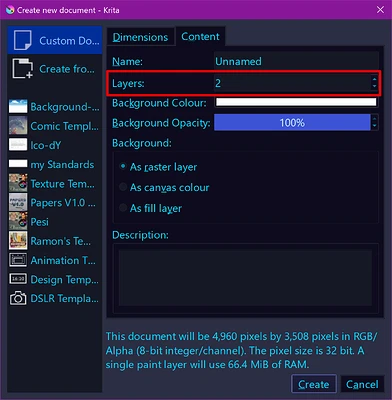Select the Animation Templates filmstrip icon
Screen dimensions: 392x400
pos(18,260)
